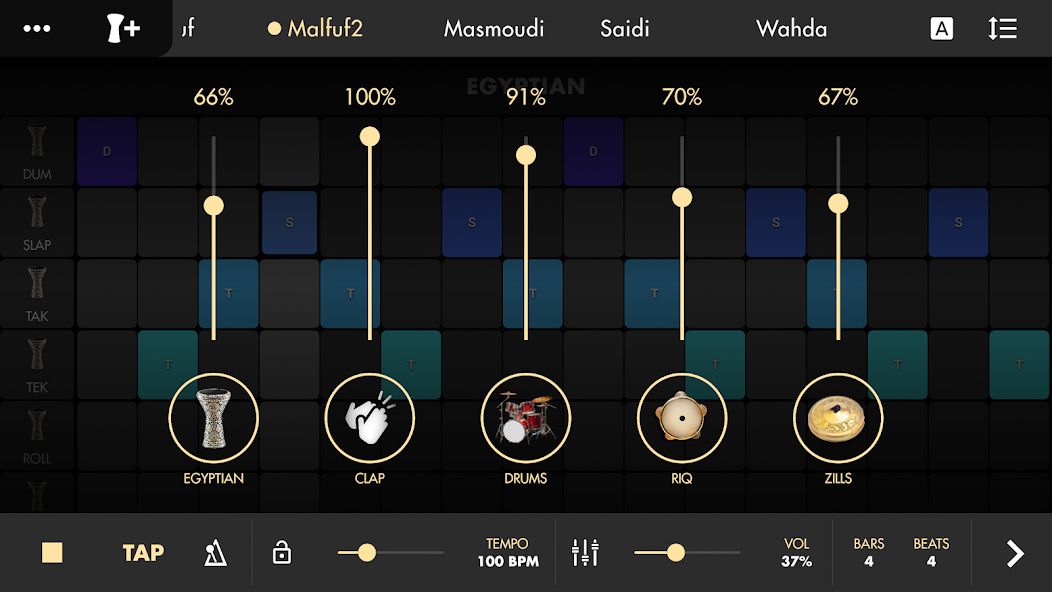1052x592 pixels.
Task: Open the rhythm list sort icon
Action: coord(1002,29)
